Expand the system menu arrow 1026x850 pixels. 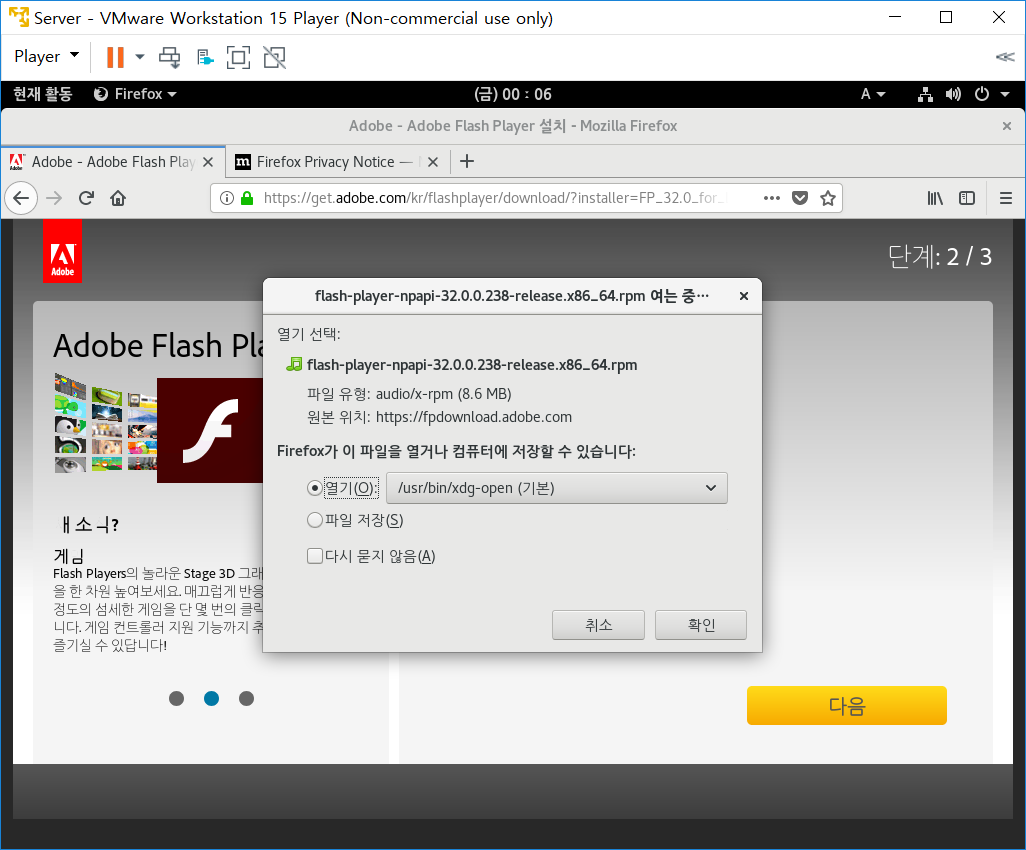(1005, 94)
